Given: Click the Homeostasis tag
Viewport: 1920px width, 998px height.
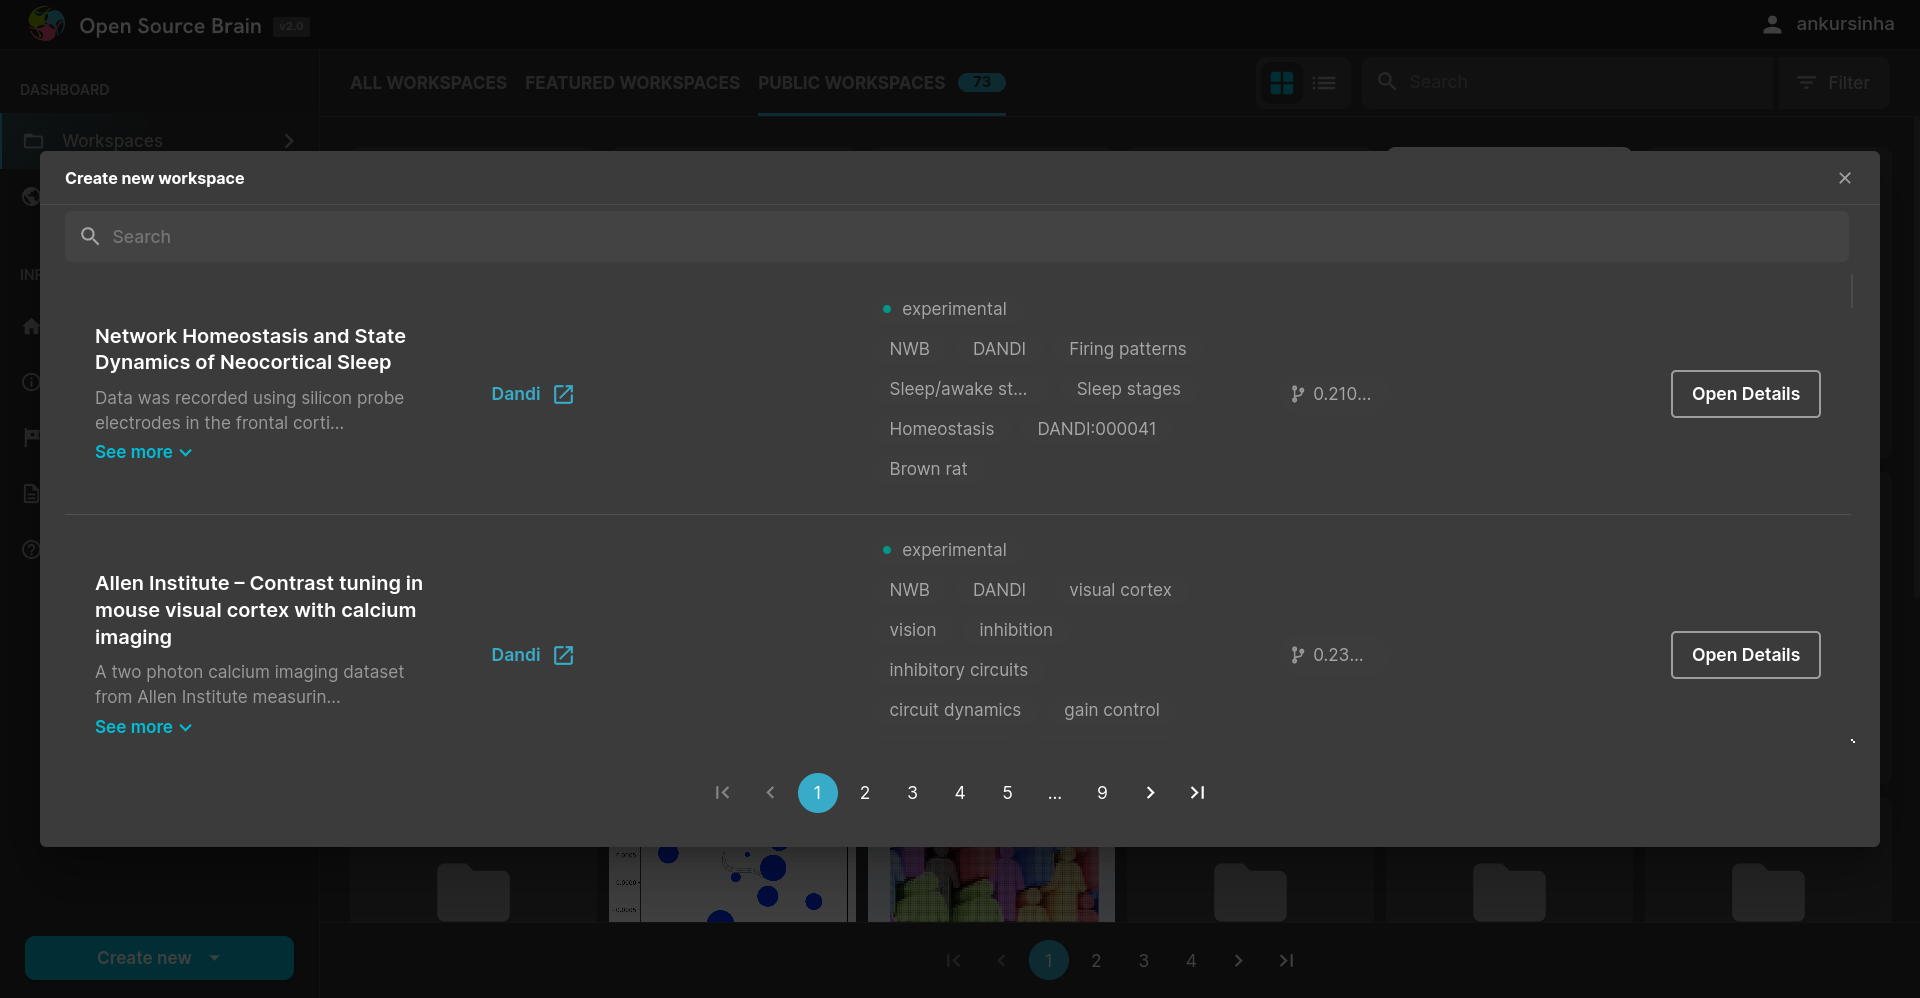Looking at the screenshot, I should [942, 429].
